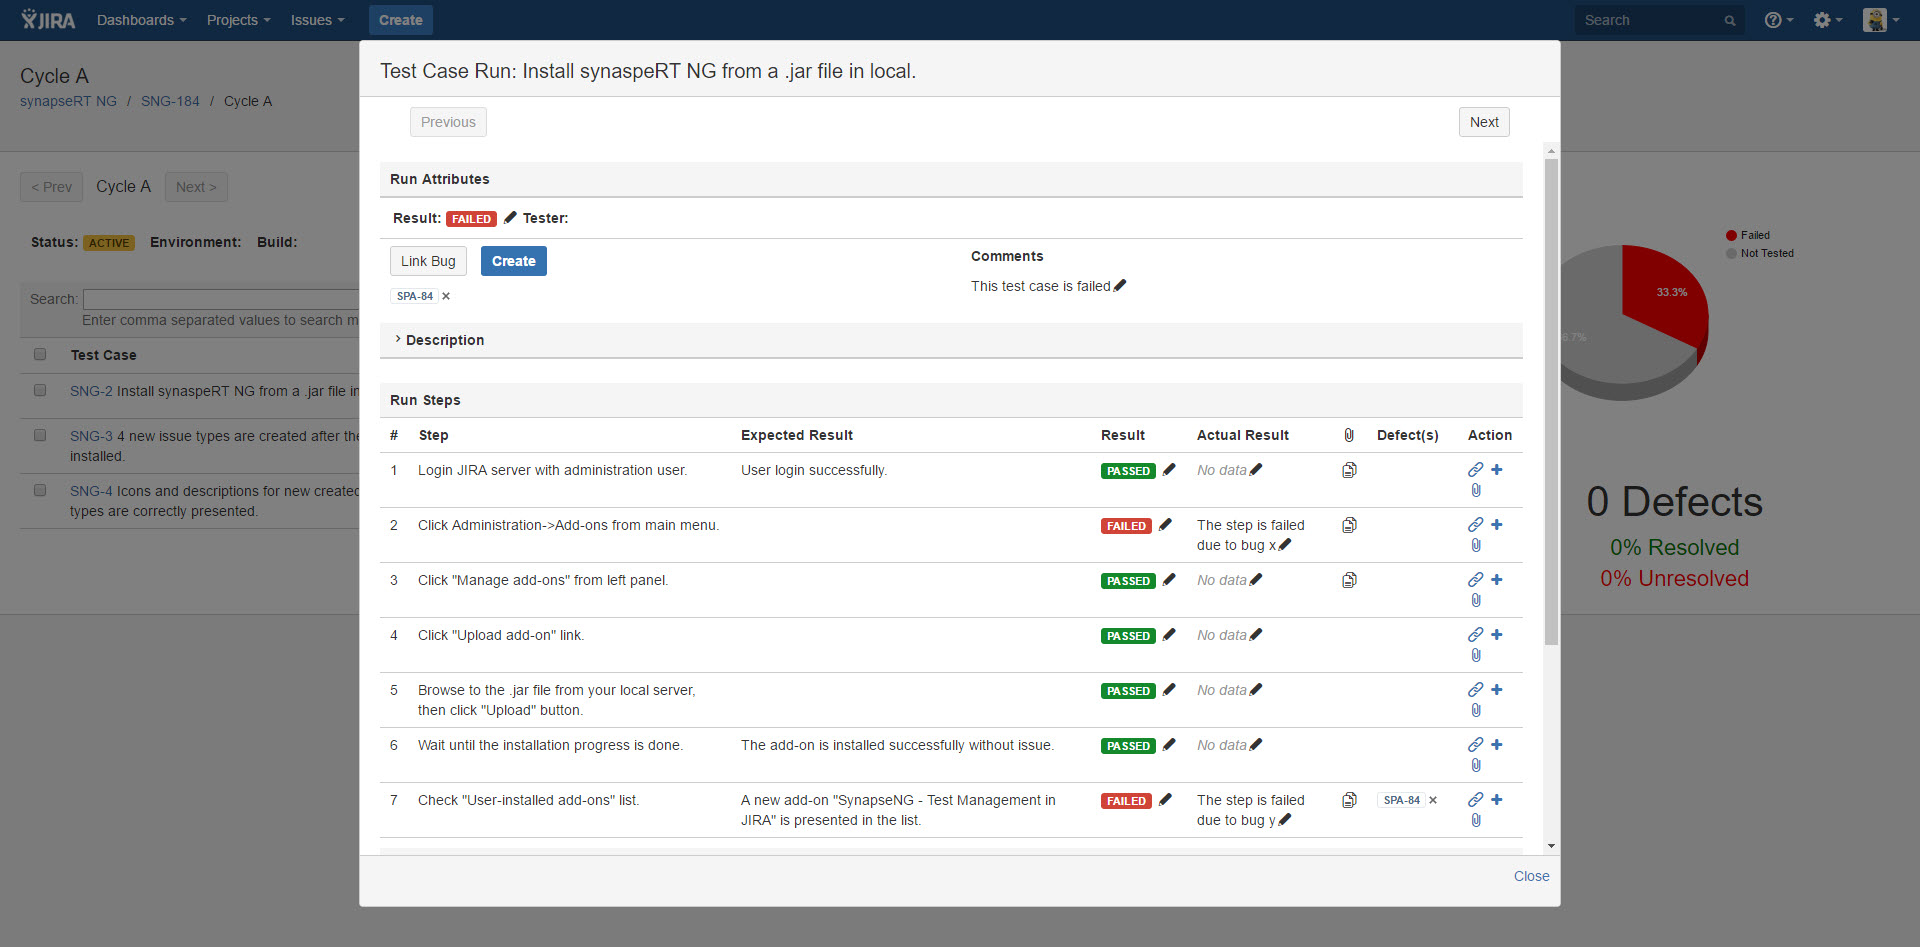This screenshot has width=1920, height=947.
Task: Link a defect to step 1
Action: tap(1475, 469)
